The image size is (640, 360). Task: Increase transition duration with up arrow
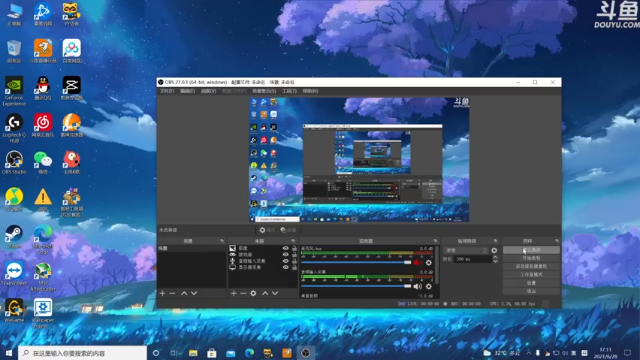(495, 257)
